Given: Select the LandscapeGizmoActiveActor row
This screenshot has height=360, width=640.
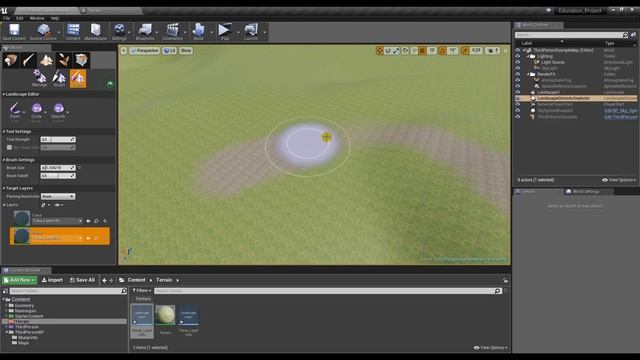Looking at the screenshot, I should pos(576,98).
